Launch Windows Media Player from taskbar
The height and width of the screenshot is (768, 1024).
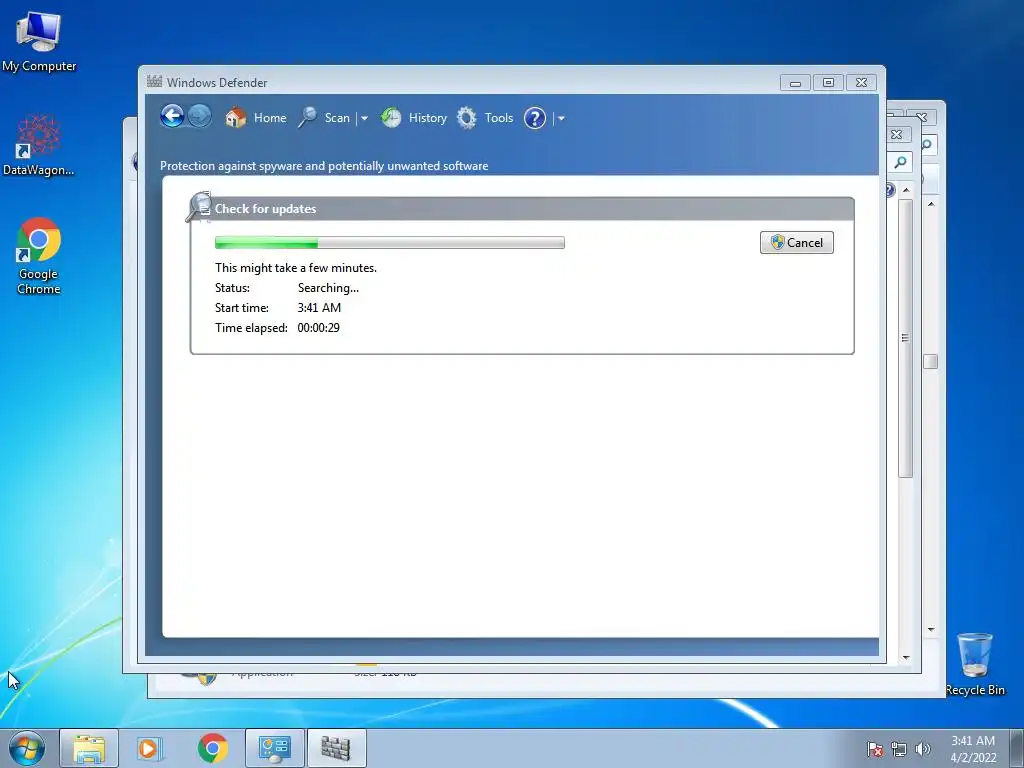(x=149, y=748)
